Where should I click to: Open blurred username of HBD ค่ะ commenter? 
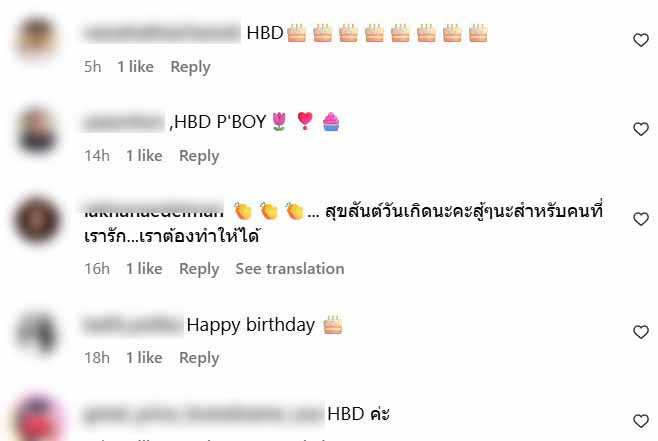(204, 414)
